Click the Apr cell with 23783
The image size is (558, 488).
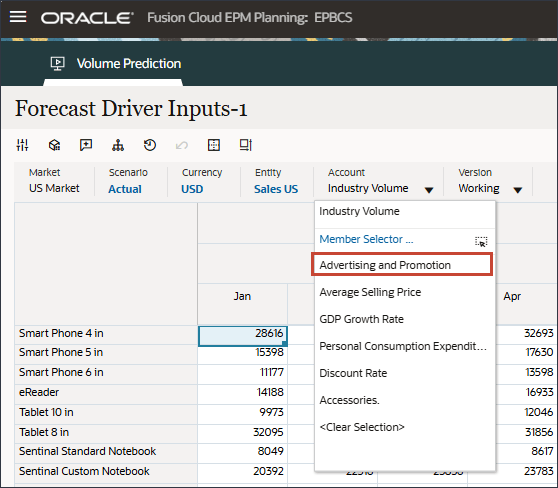pyautogui.click(x=527, y=473)
